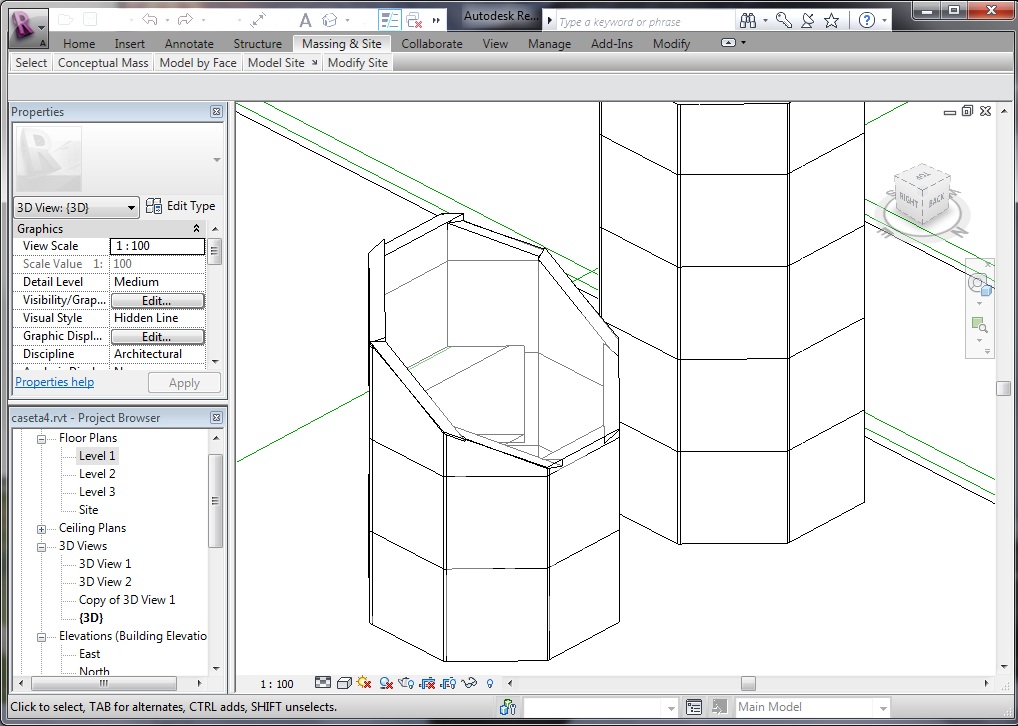Screen dimensions: 1018x726
Task: Open the Help question mark icon
Action: pos(867,20)
